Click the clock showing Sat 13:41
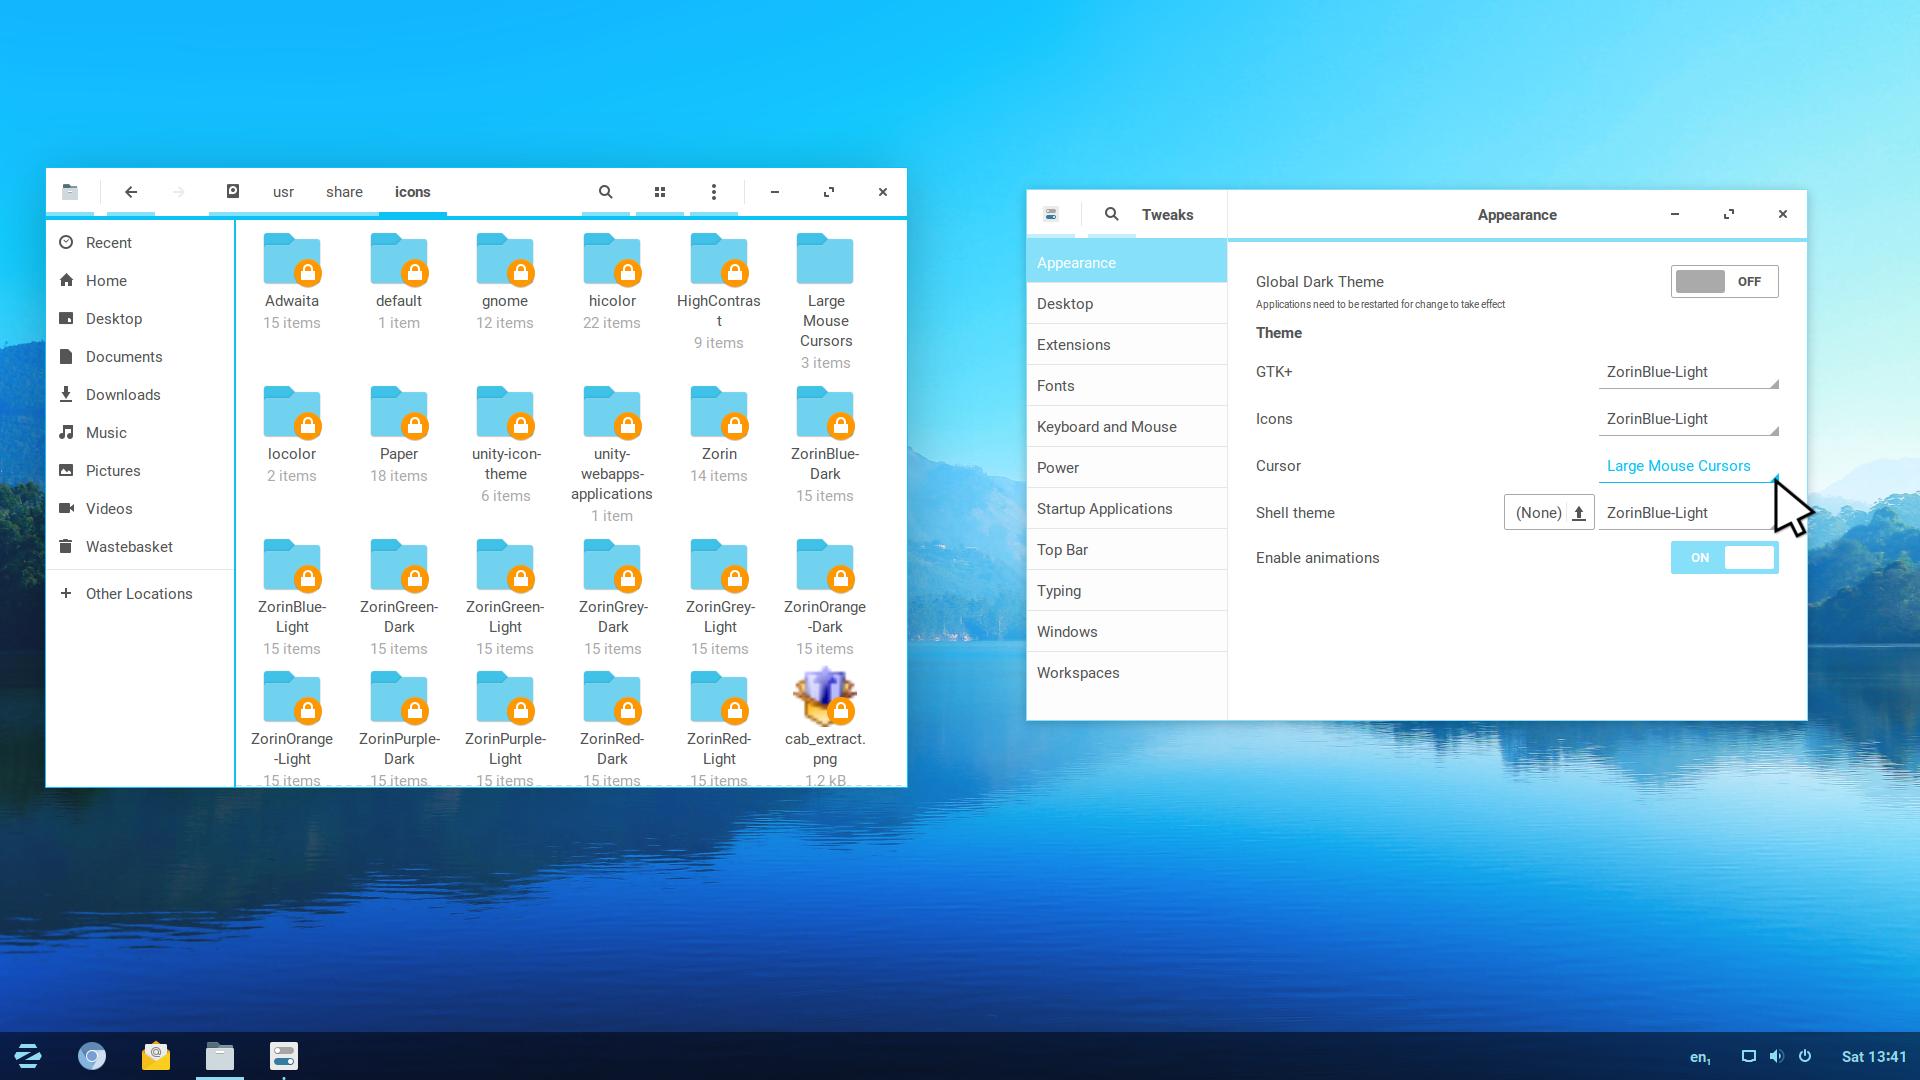The width and height of the screenshot is (1920, 1080). (1874, 1056)
